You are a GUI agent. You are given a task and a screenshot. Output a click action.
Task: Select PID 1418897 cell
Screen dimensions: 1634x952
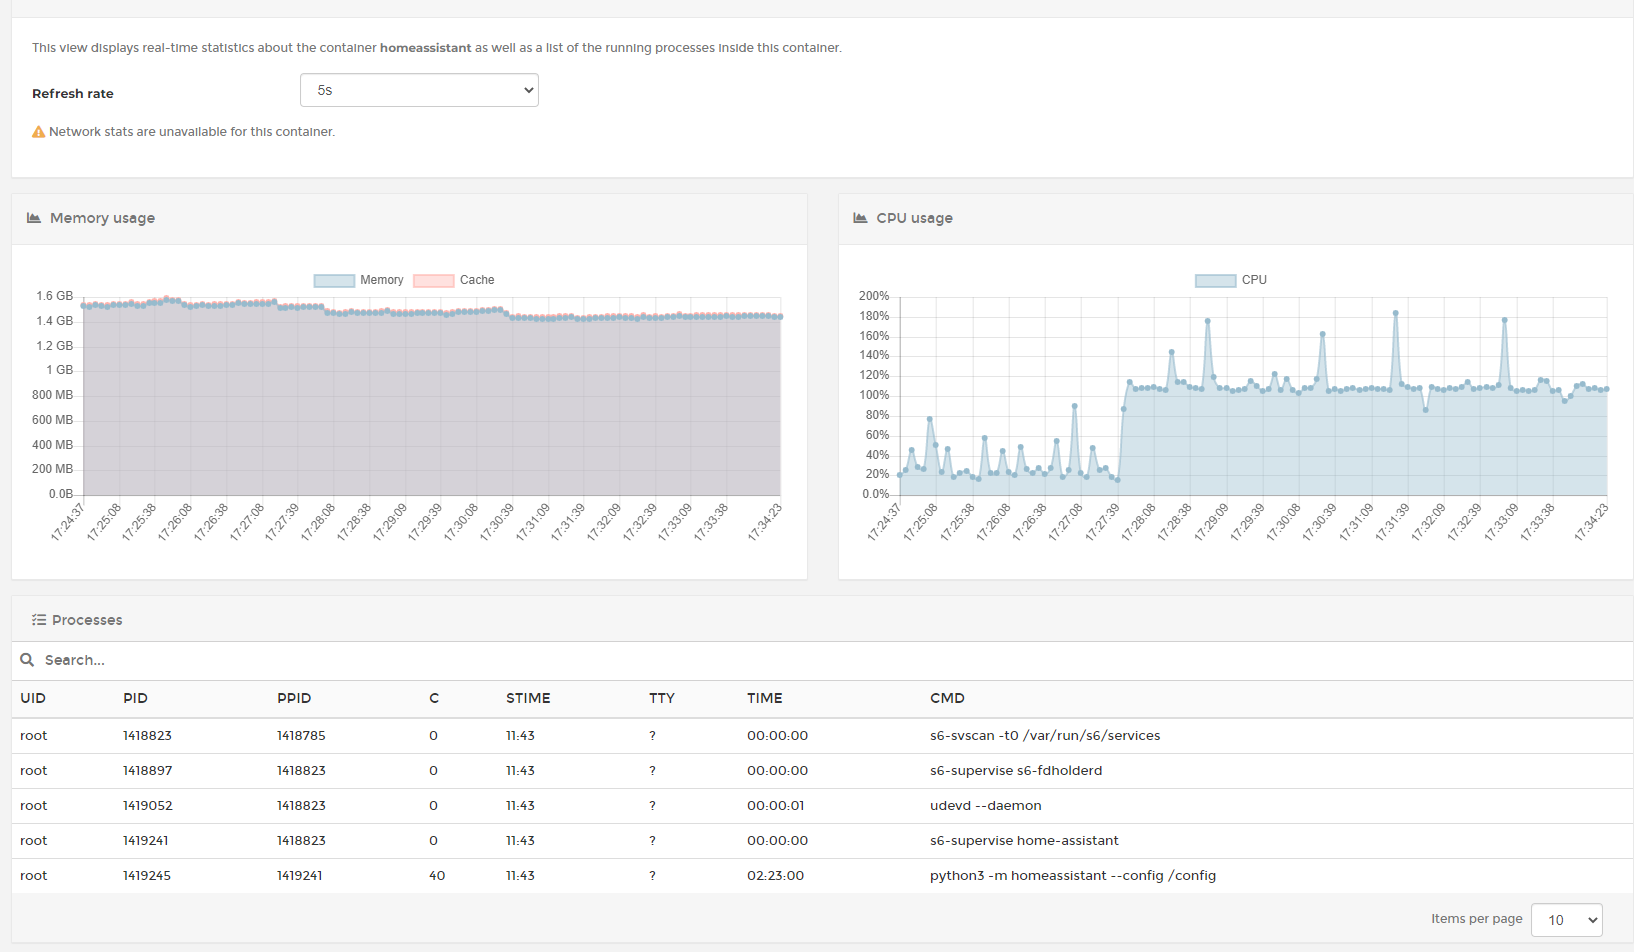pyautogui.click(x=147, y=770)
